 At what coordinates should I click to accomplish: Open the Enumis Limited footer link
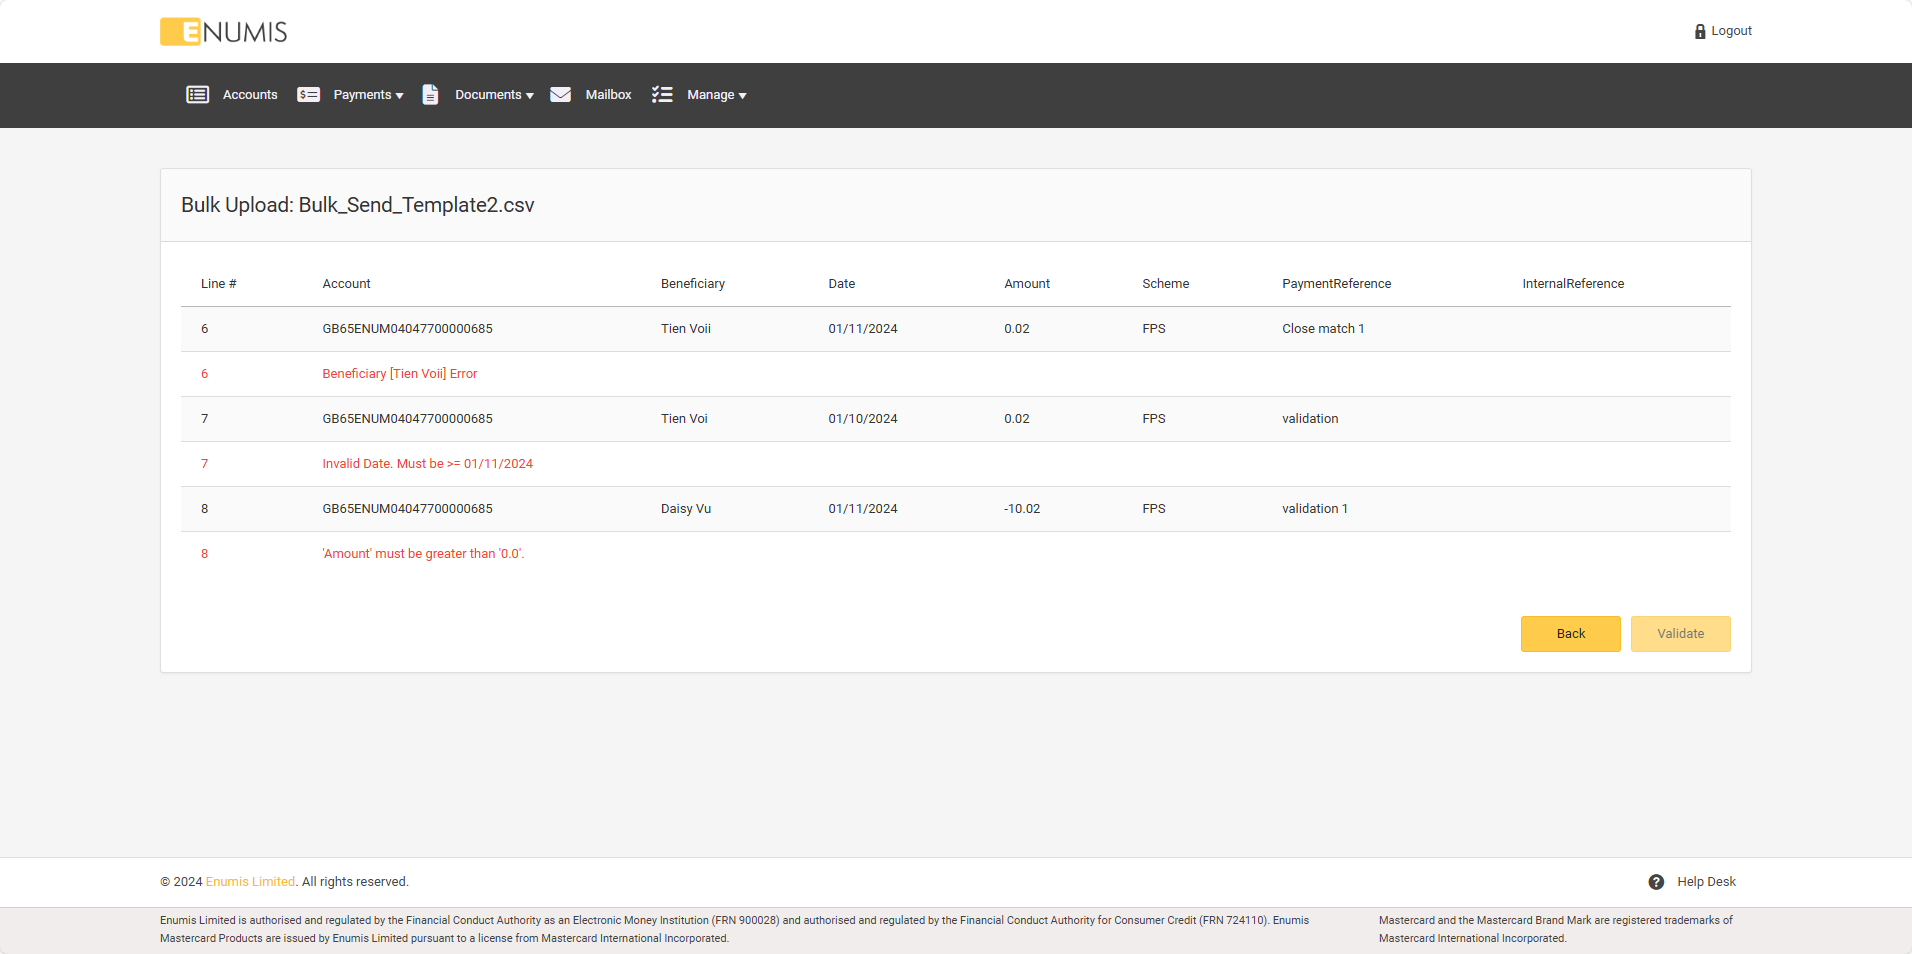pos(250,882)
